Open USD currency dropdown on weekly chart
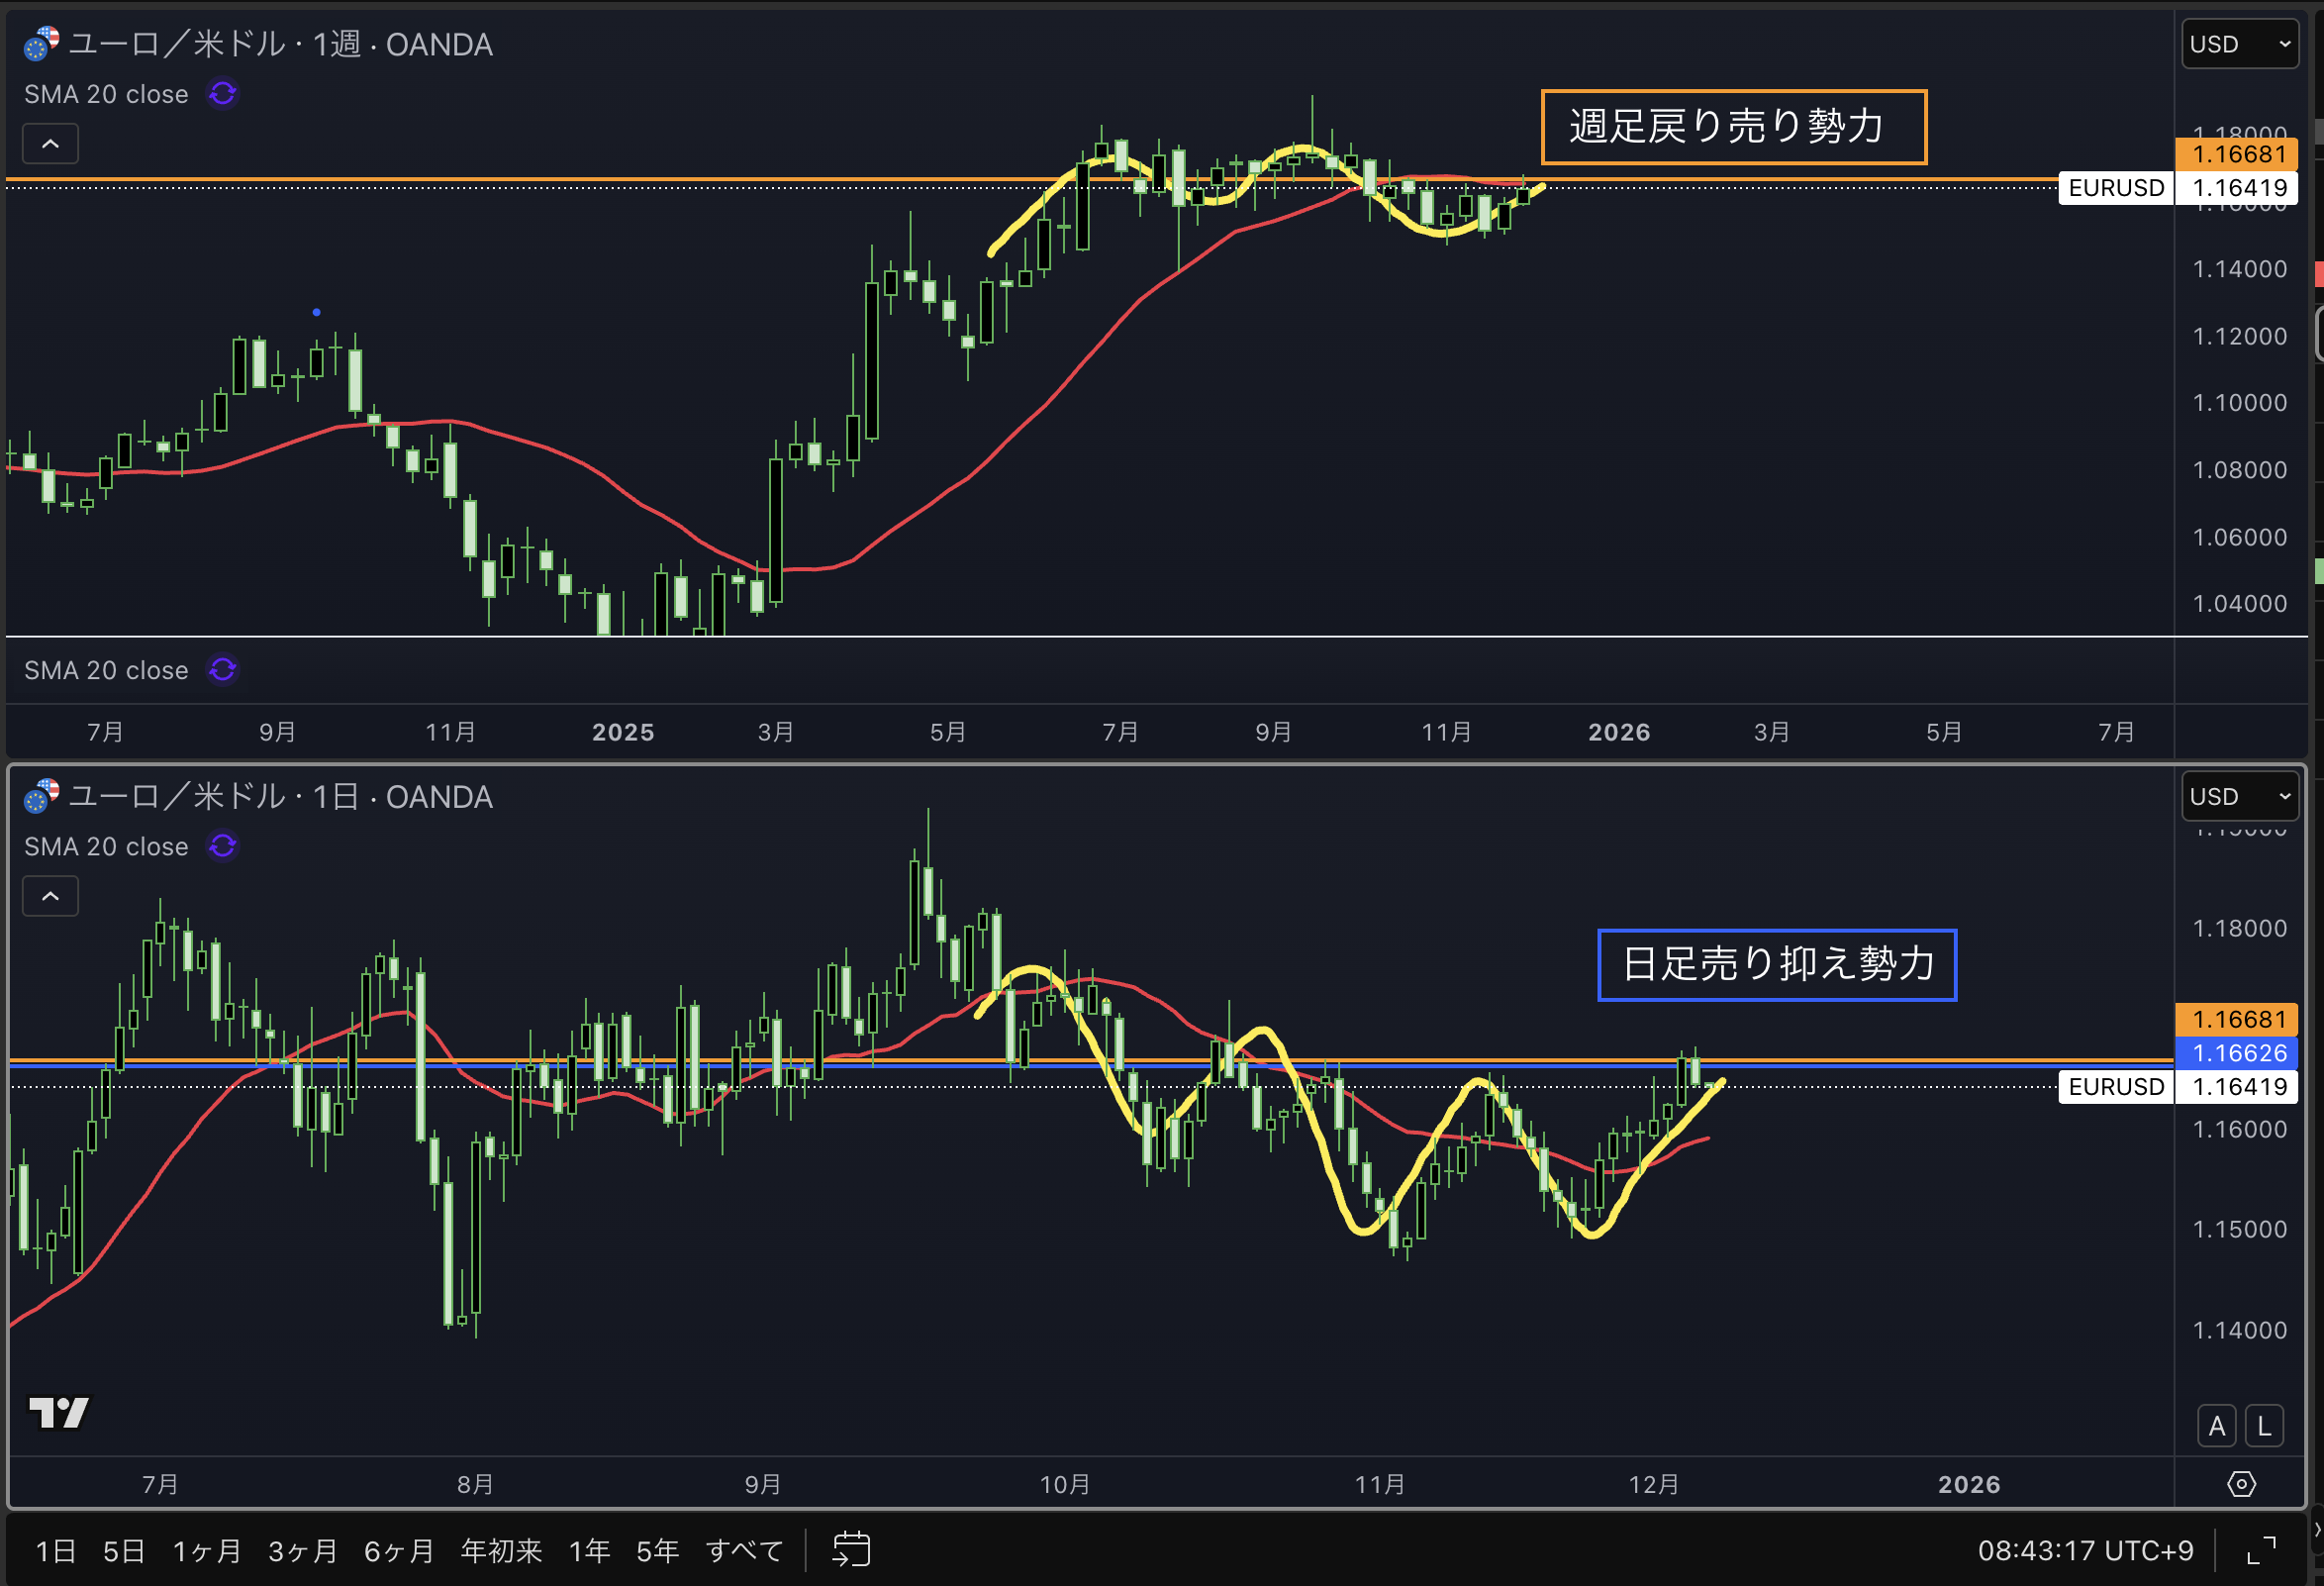The width and height of the screenshot is (2324, 1586). point(2239,44)
